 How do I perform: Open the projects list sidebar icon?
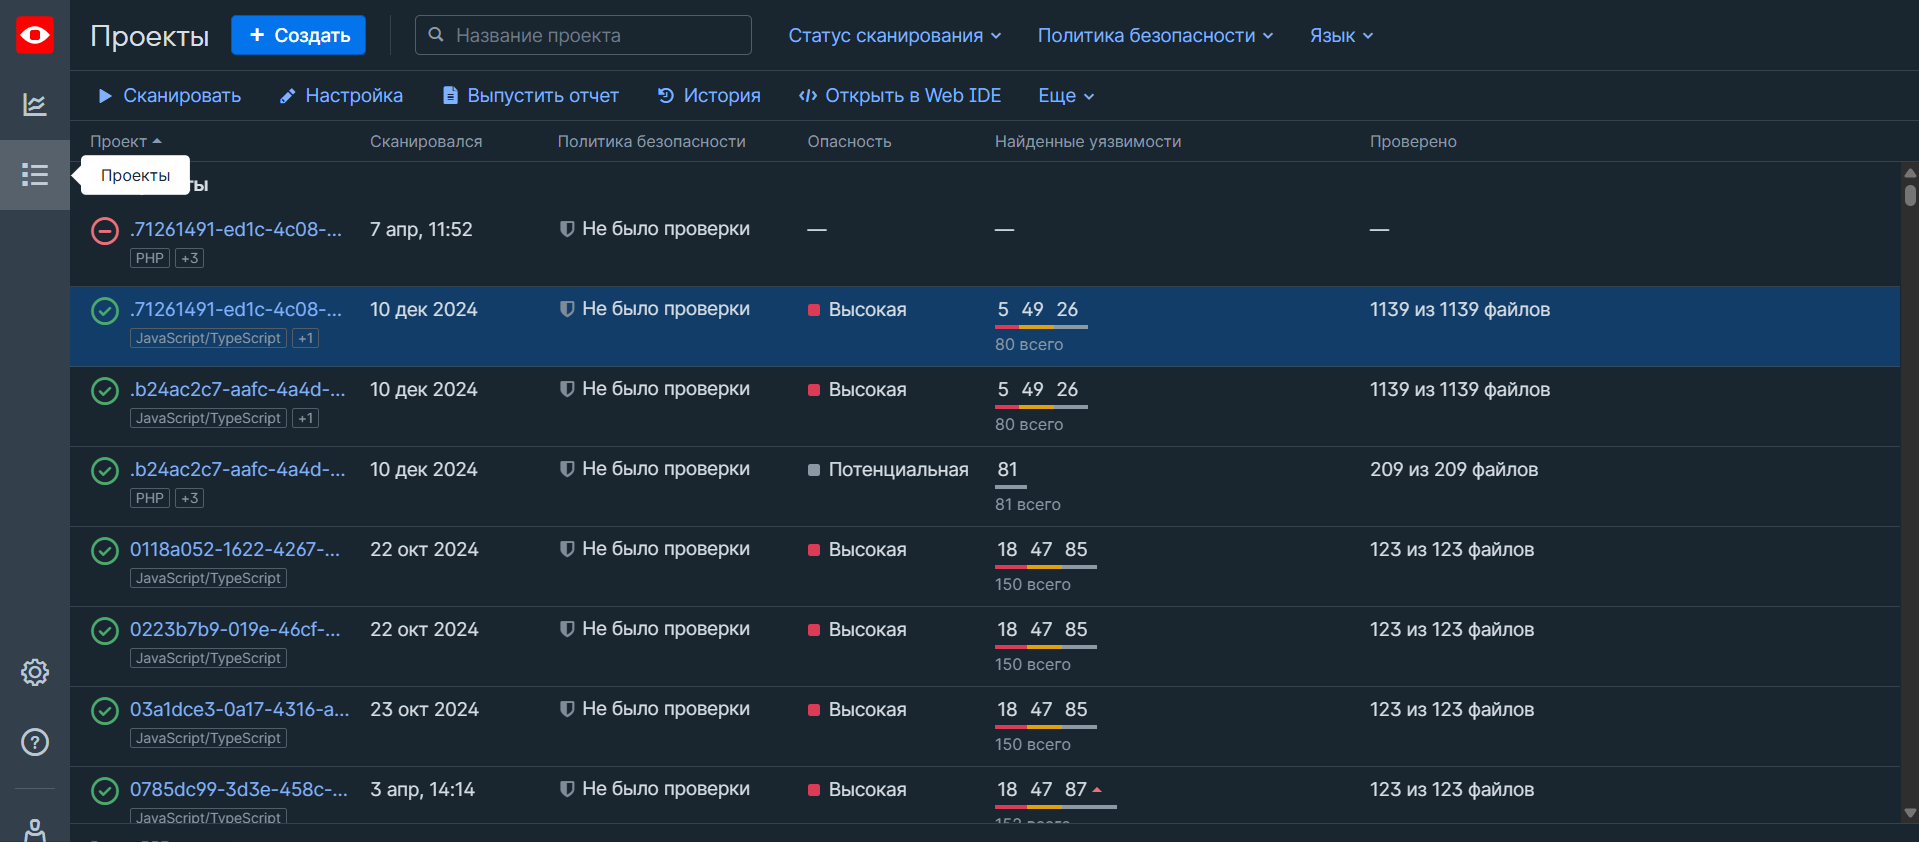34,175
